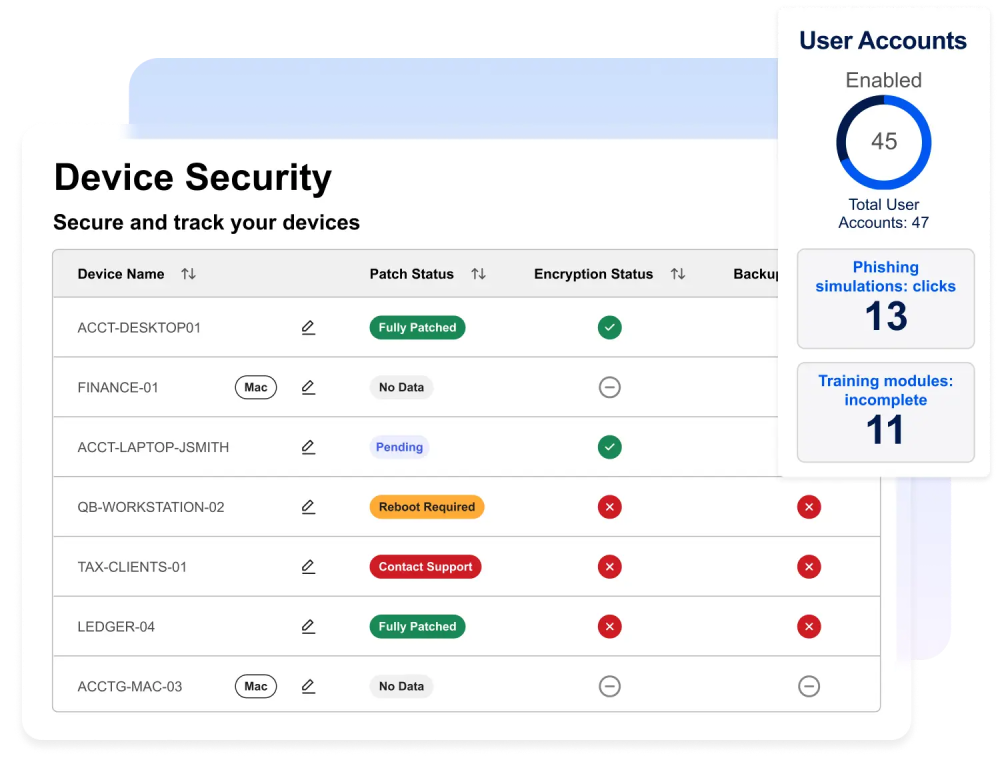Open Phishing simulations clicks card
The height and width of the screenshot is (758, 1000).
885,299
